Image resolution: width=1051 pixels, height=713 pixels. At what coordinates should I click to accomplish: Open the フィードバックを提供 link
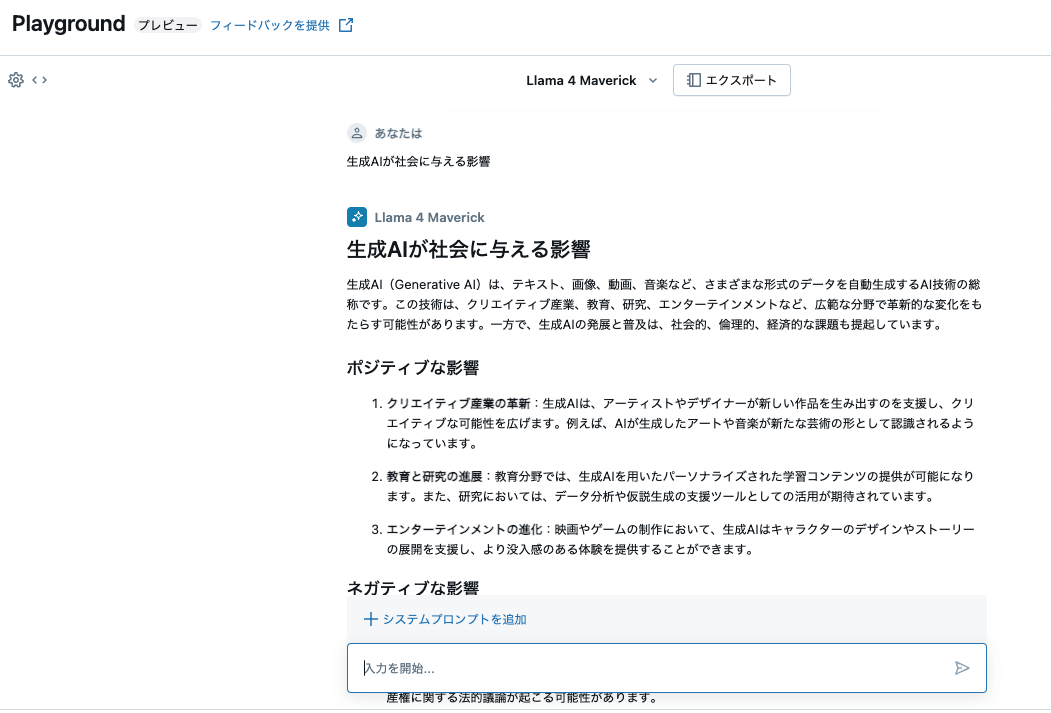[268, 23]
